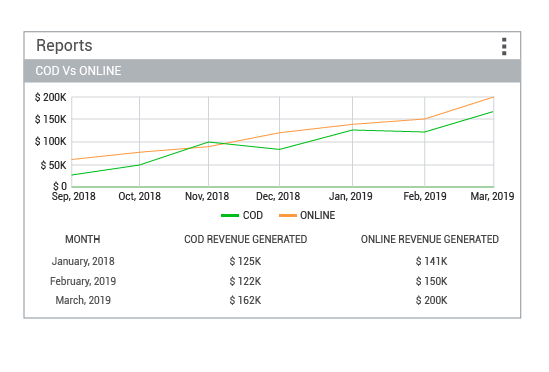Click the Sep, 2018 axis label
This screenshot has width=549, height=372.
click(74, 196)
